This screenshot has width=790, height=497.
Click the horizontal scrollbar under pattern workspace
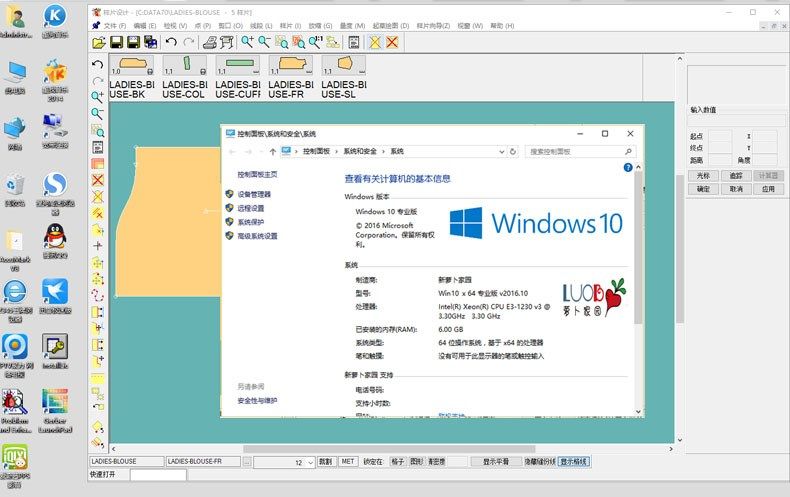click(391, 449)
